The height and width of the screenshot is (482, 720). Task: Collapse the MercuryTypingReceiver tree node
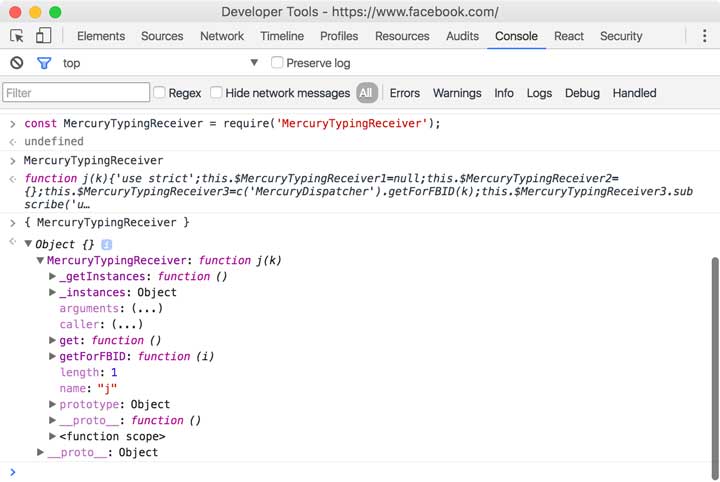41,261
